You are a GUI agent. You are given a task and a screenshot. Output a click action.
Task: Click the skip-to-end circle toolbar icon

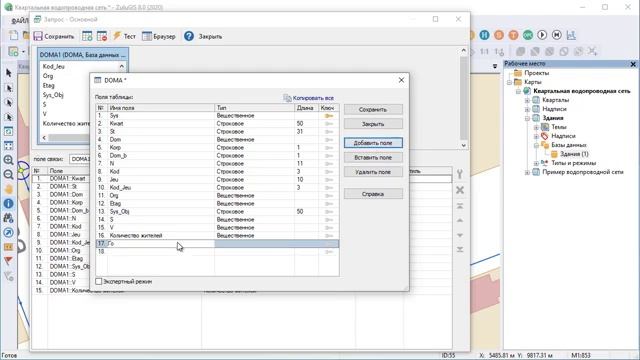click(557, 35)
